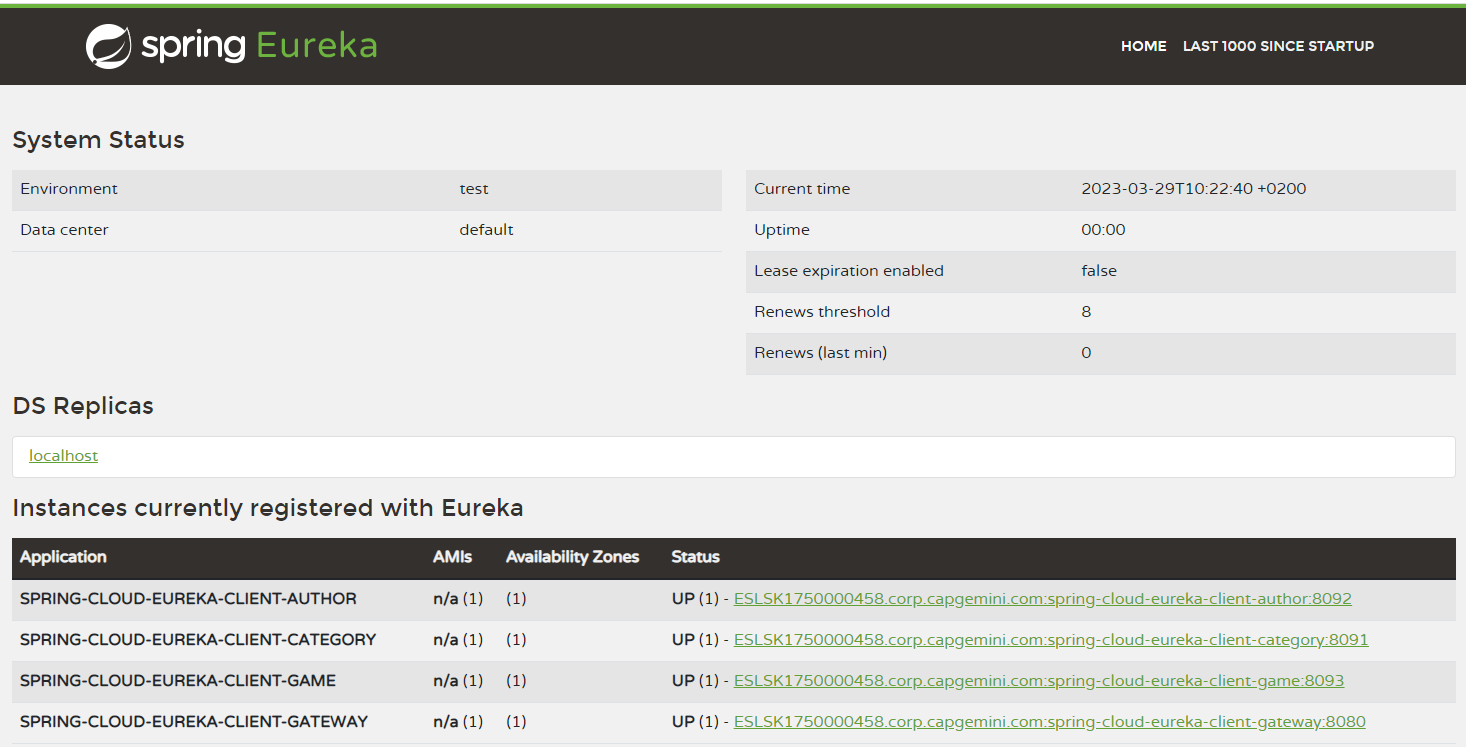Click the Availability Zones column header

coord(572,557)
